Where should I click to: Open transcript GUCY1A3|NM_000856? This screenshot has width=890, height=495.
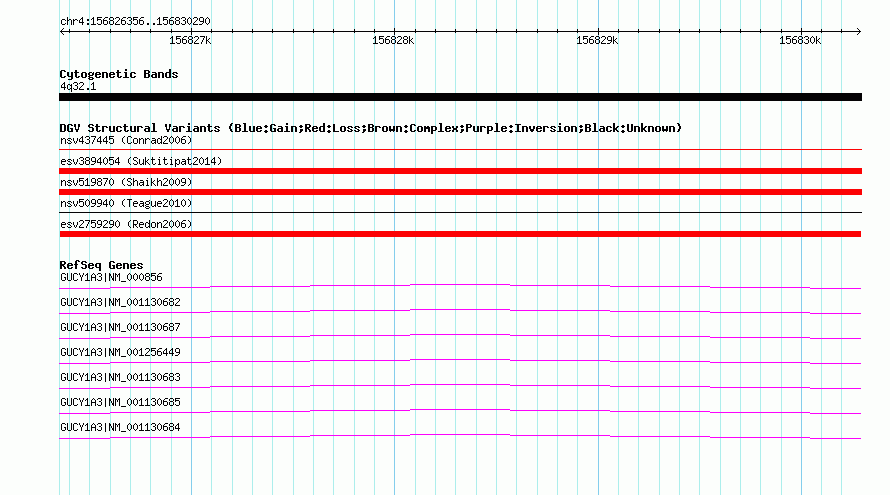pyautogui.click(x=111, y=278)
